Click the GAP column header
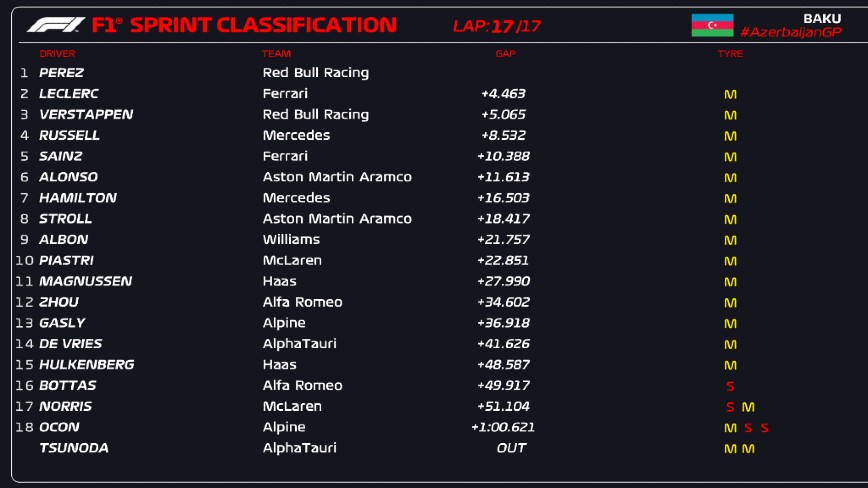This screenshot has height=488, width=868. 505,54
